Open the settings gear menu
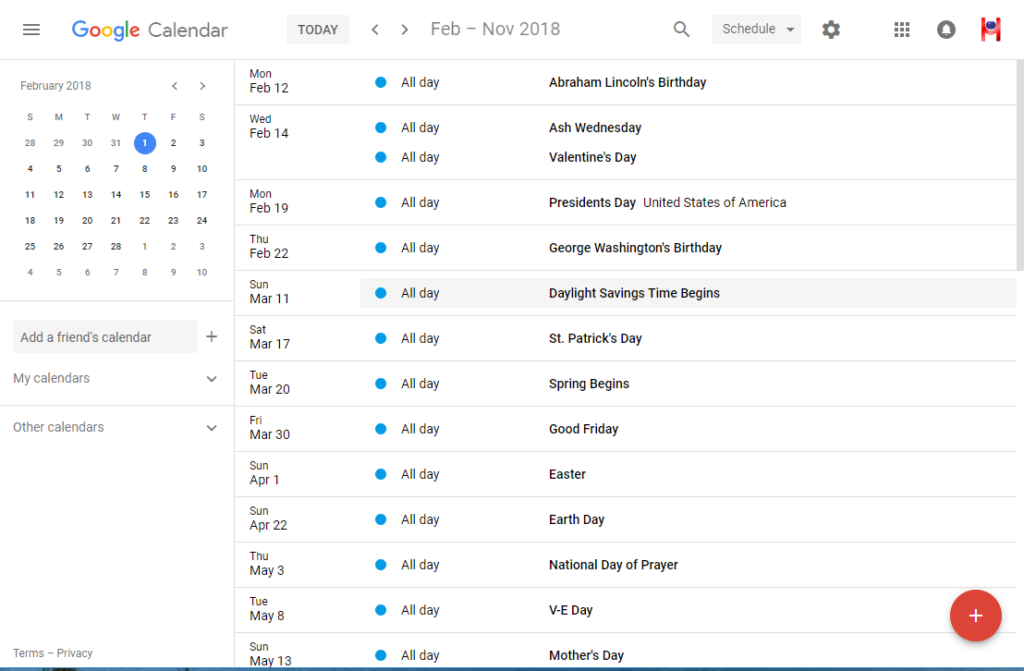Image resolution: width=1024 pixels, height=671 pixels. click(x=831, y=29)
